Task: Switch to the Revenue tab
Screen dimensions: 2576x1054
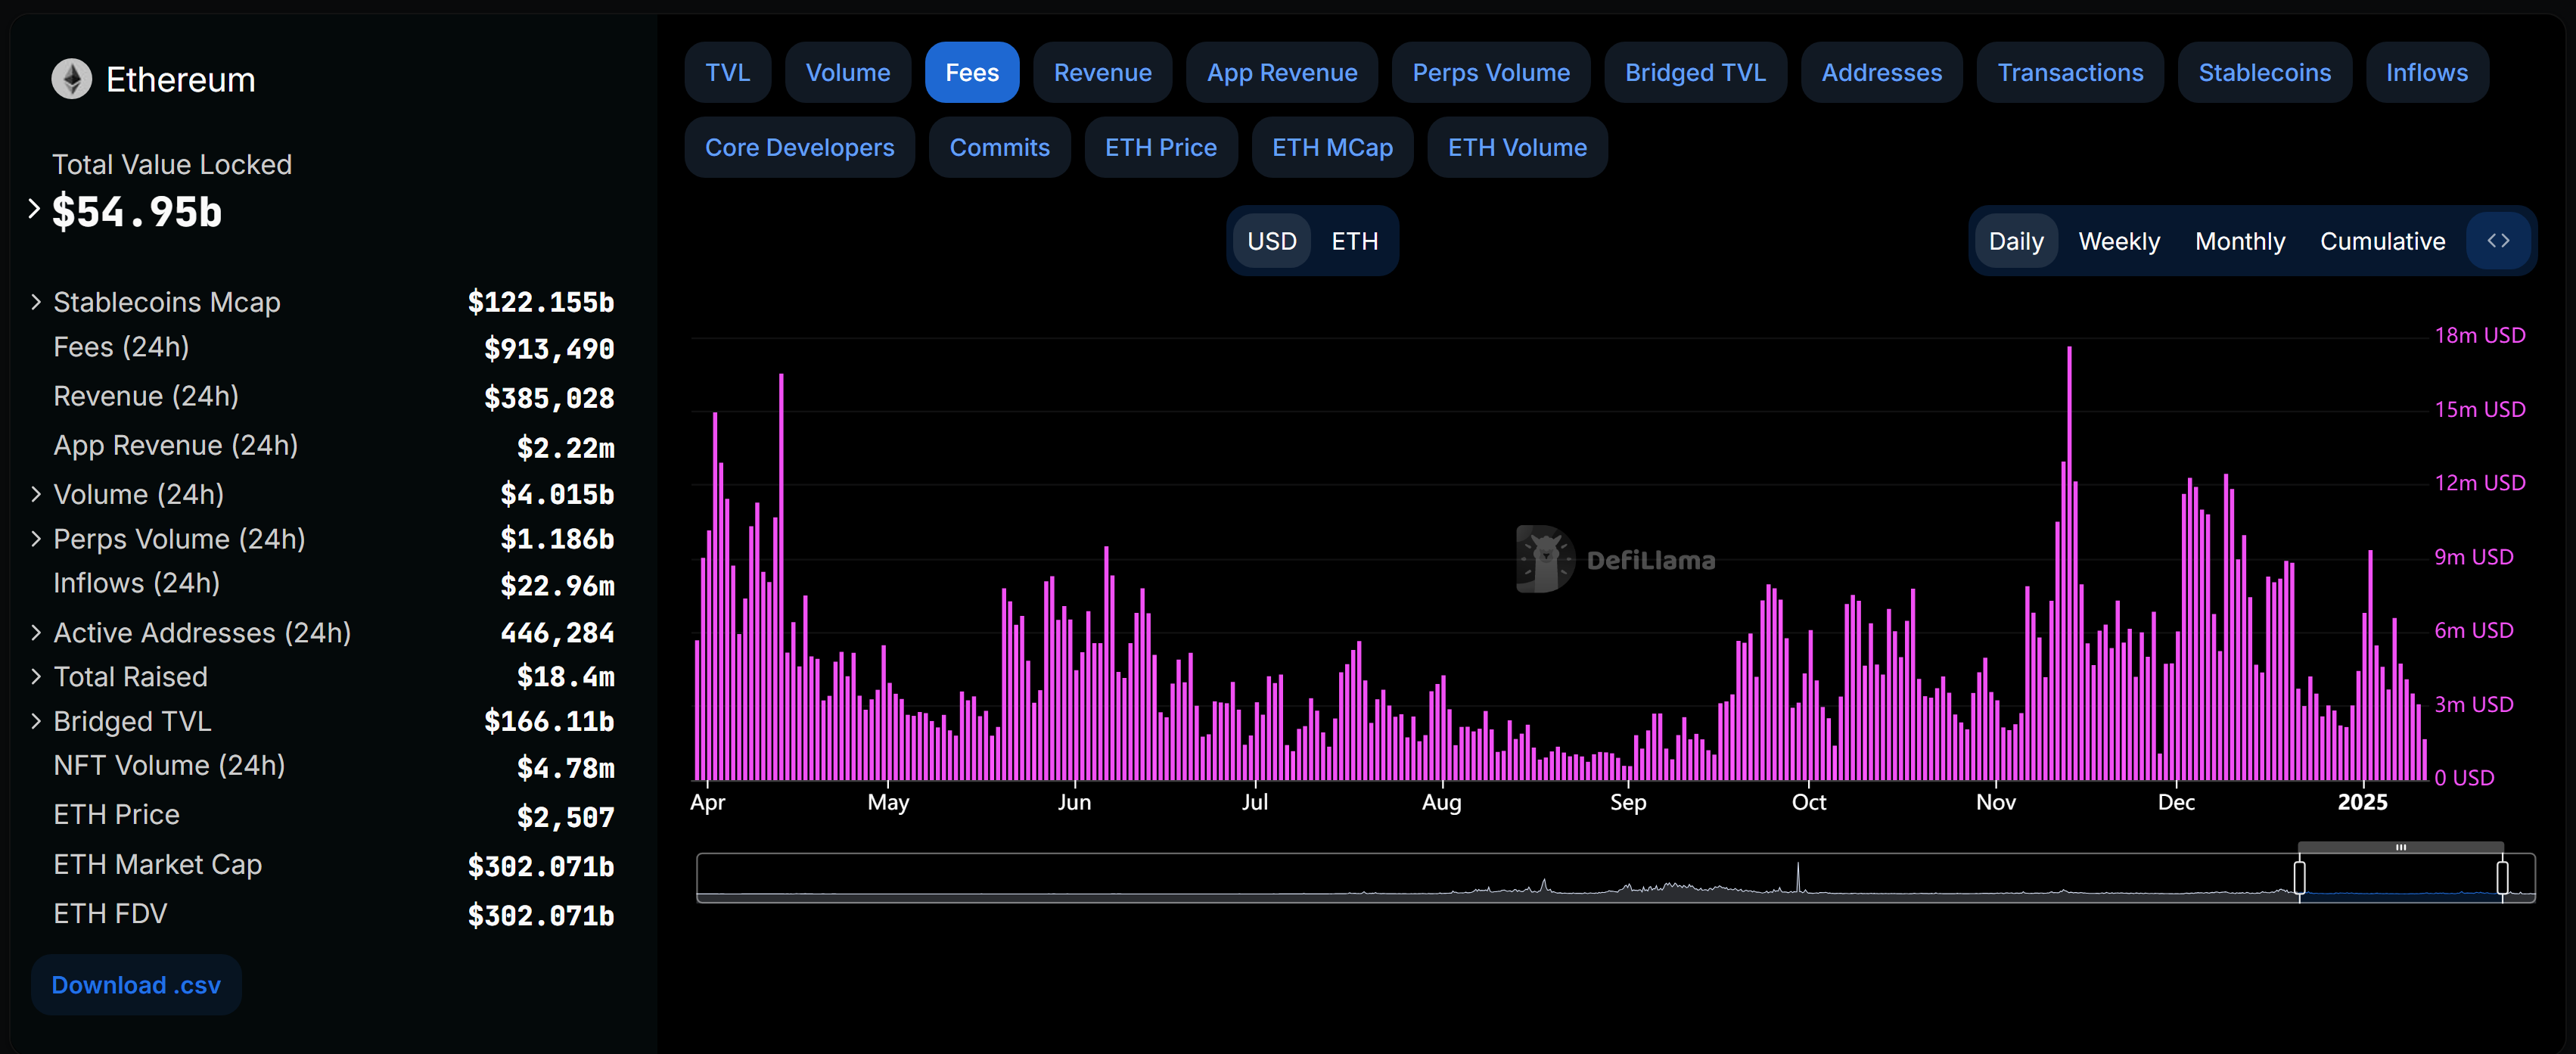Action: [x=1102, y=72]
